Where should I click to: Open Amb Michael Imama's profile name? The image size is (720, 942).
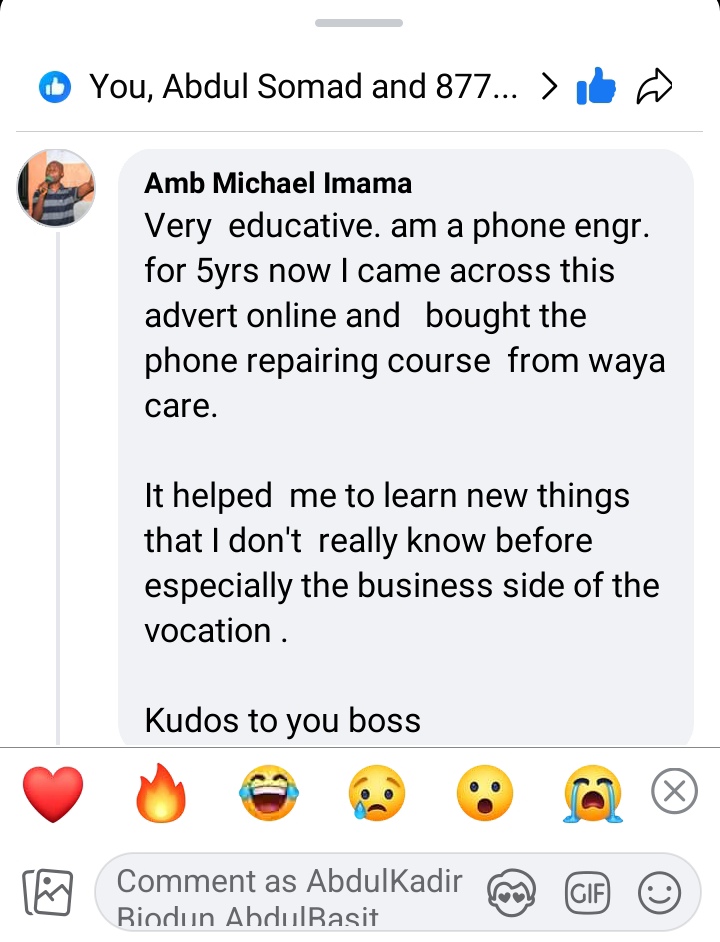(278, 183)
